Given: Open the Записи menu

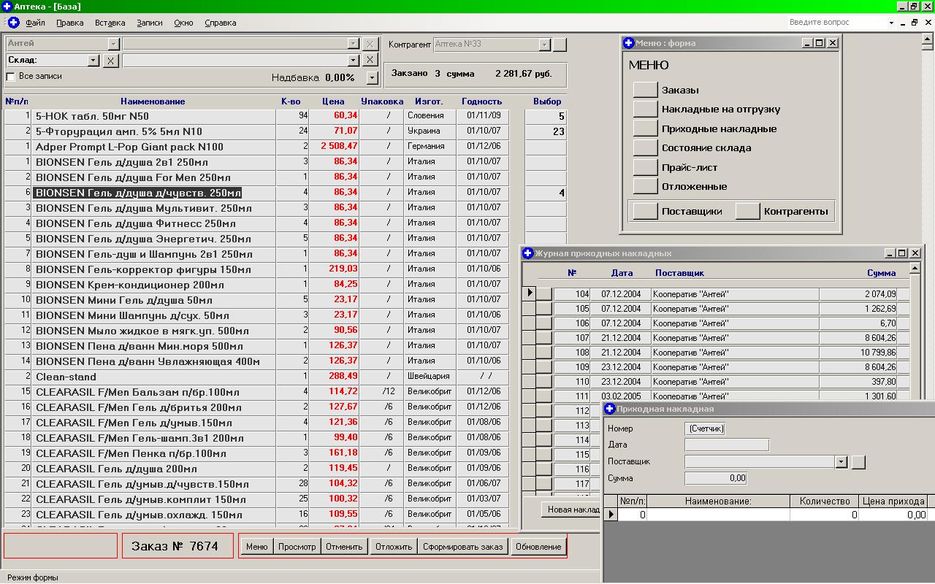Looking at the screenshot, I should coord(149,23).
